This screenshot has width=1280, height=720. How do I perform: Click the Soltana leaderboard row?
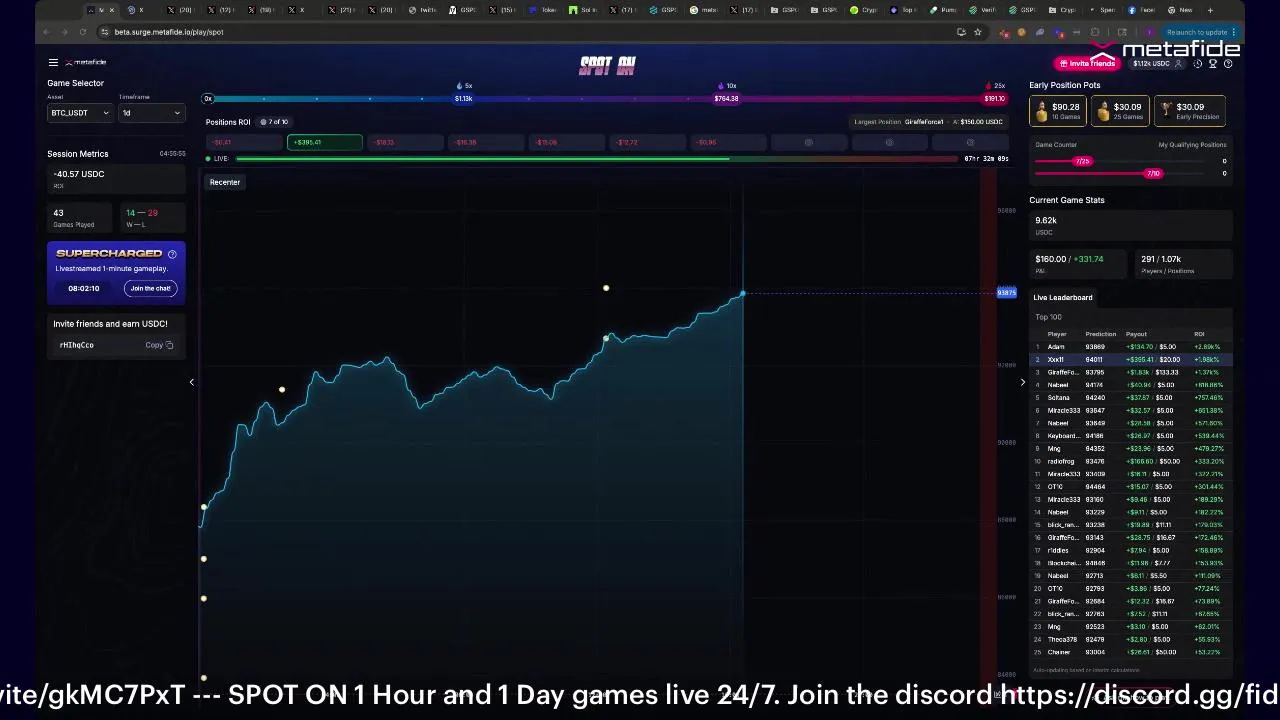1130,398
